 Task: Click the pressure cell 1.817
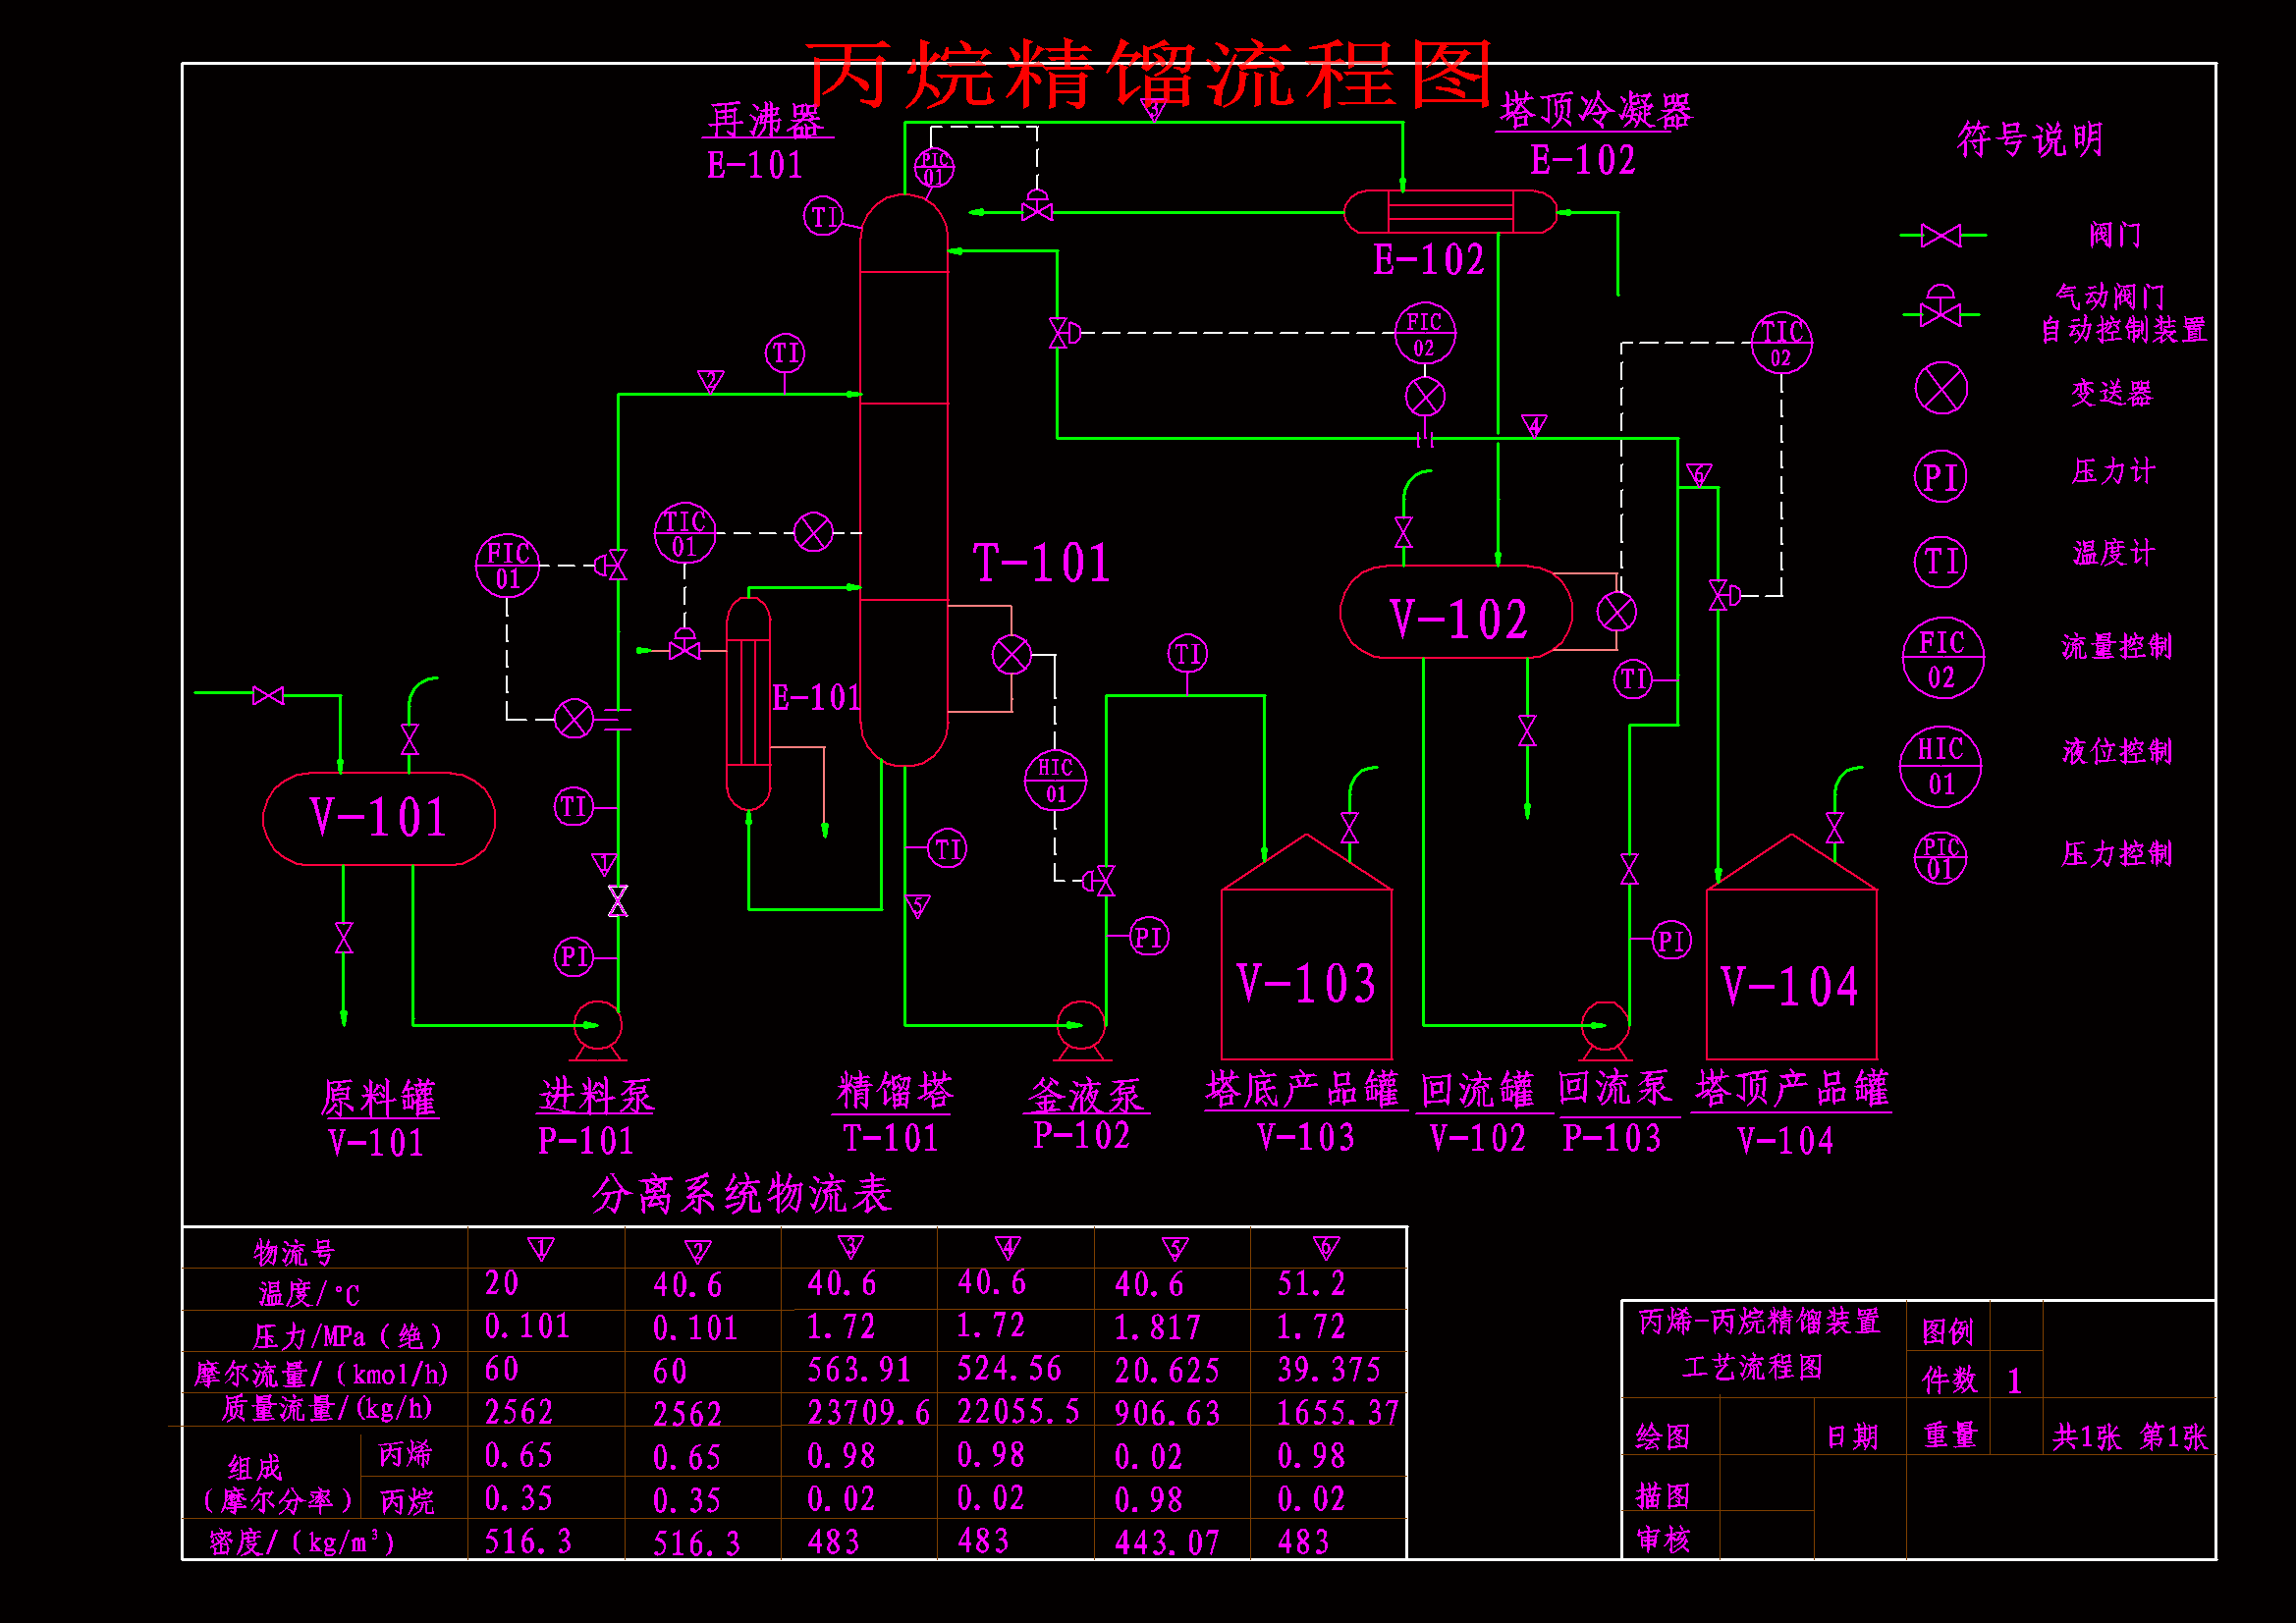(x=1157, y=1327)
